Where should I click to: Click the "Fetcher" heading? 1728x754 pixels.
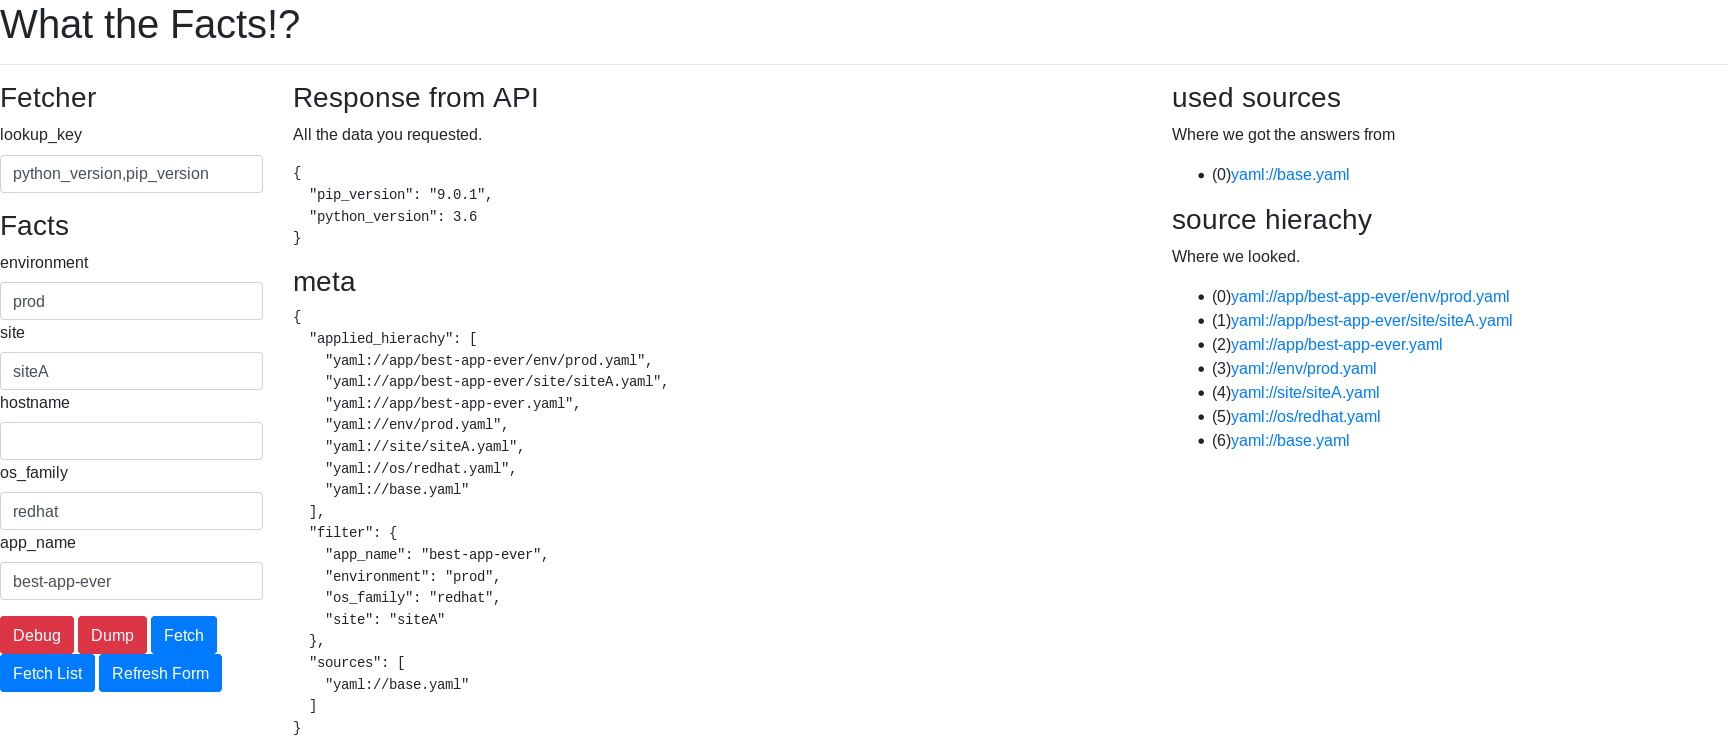click(48, 98)
